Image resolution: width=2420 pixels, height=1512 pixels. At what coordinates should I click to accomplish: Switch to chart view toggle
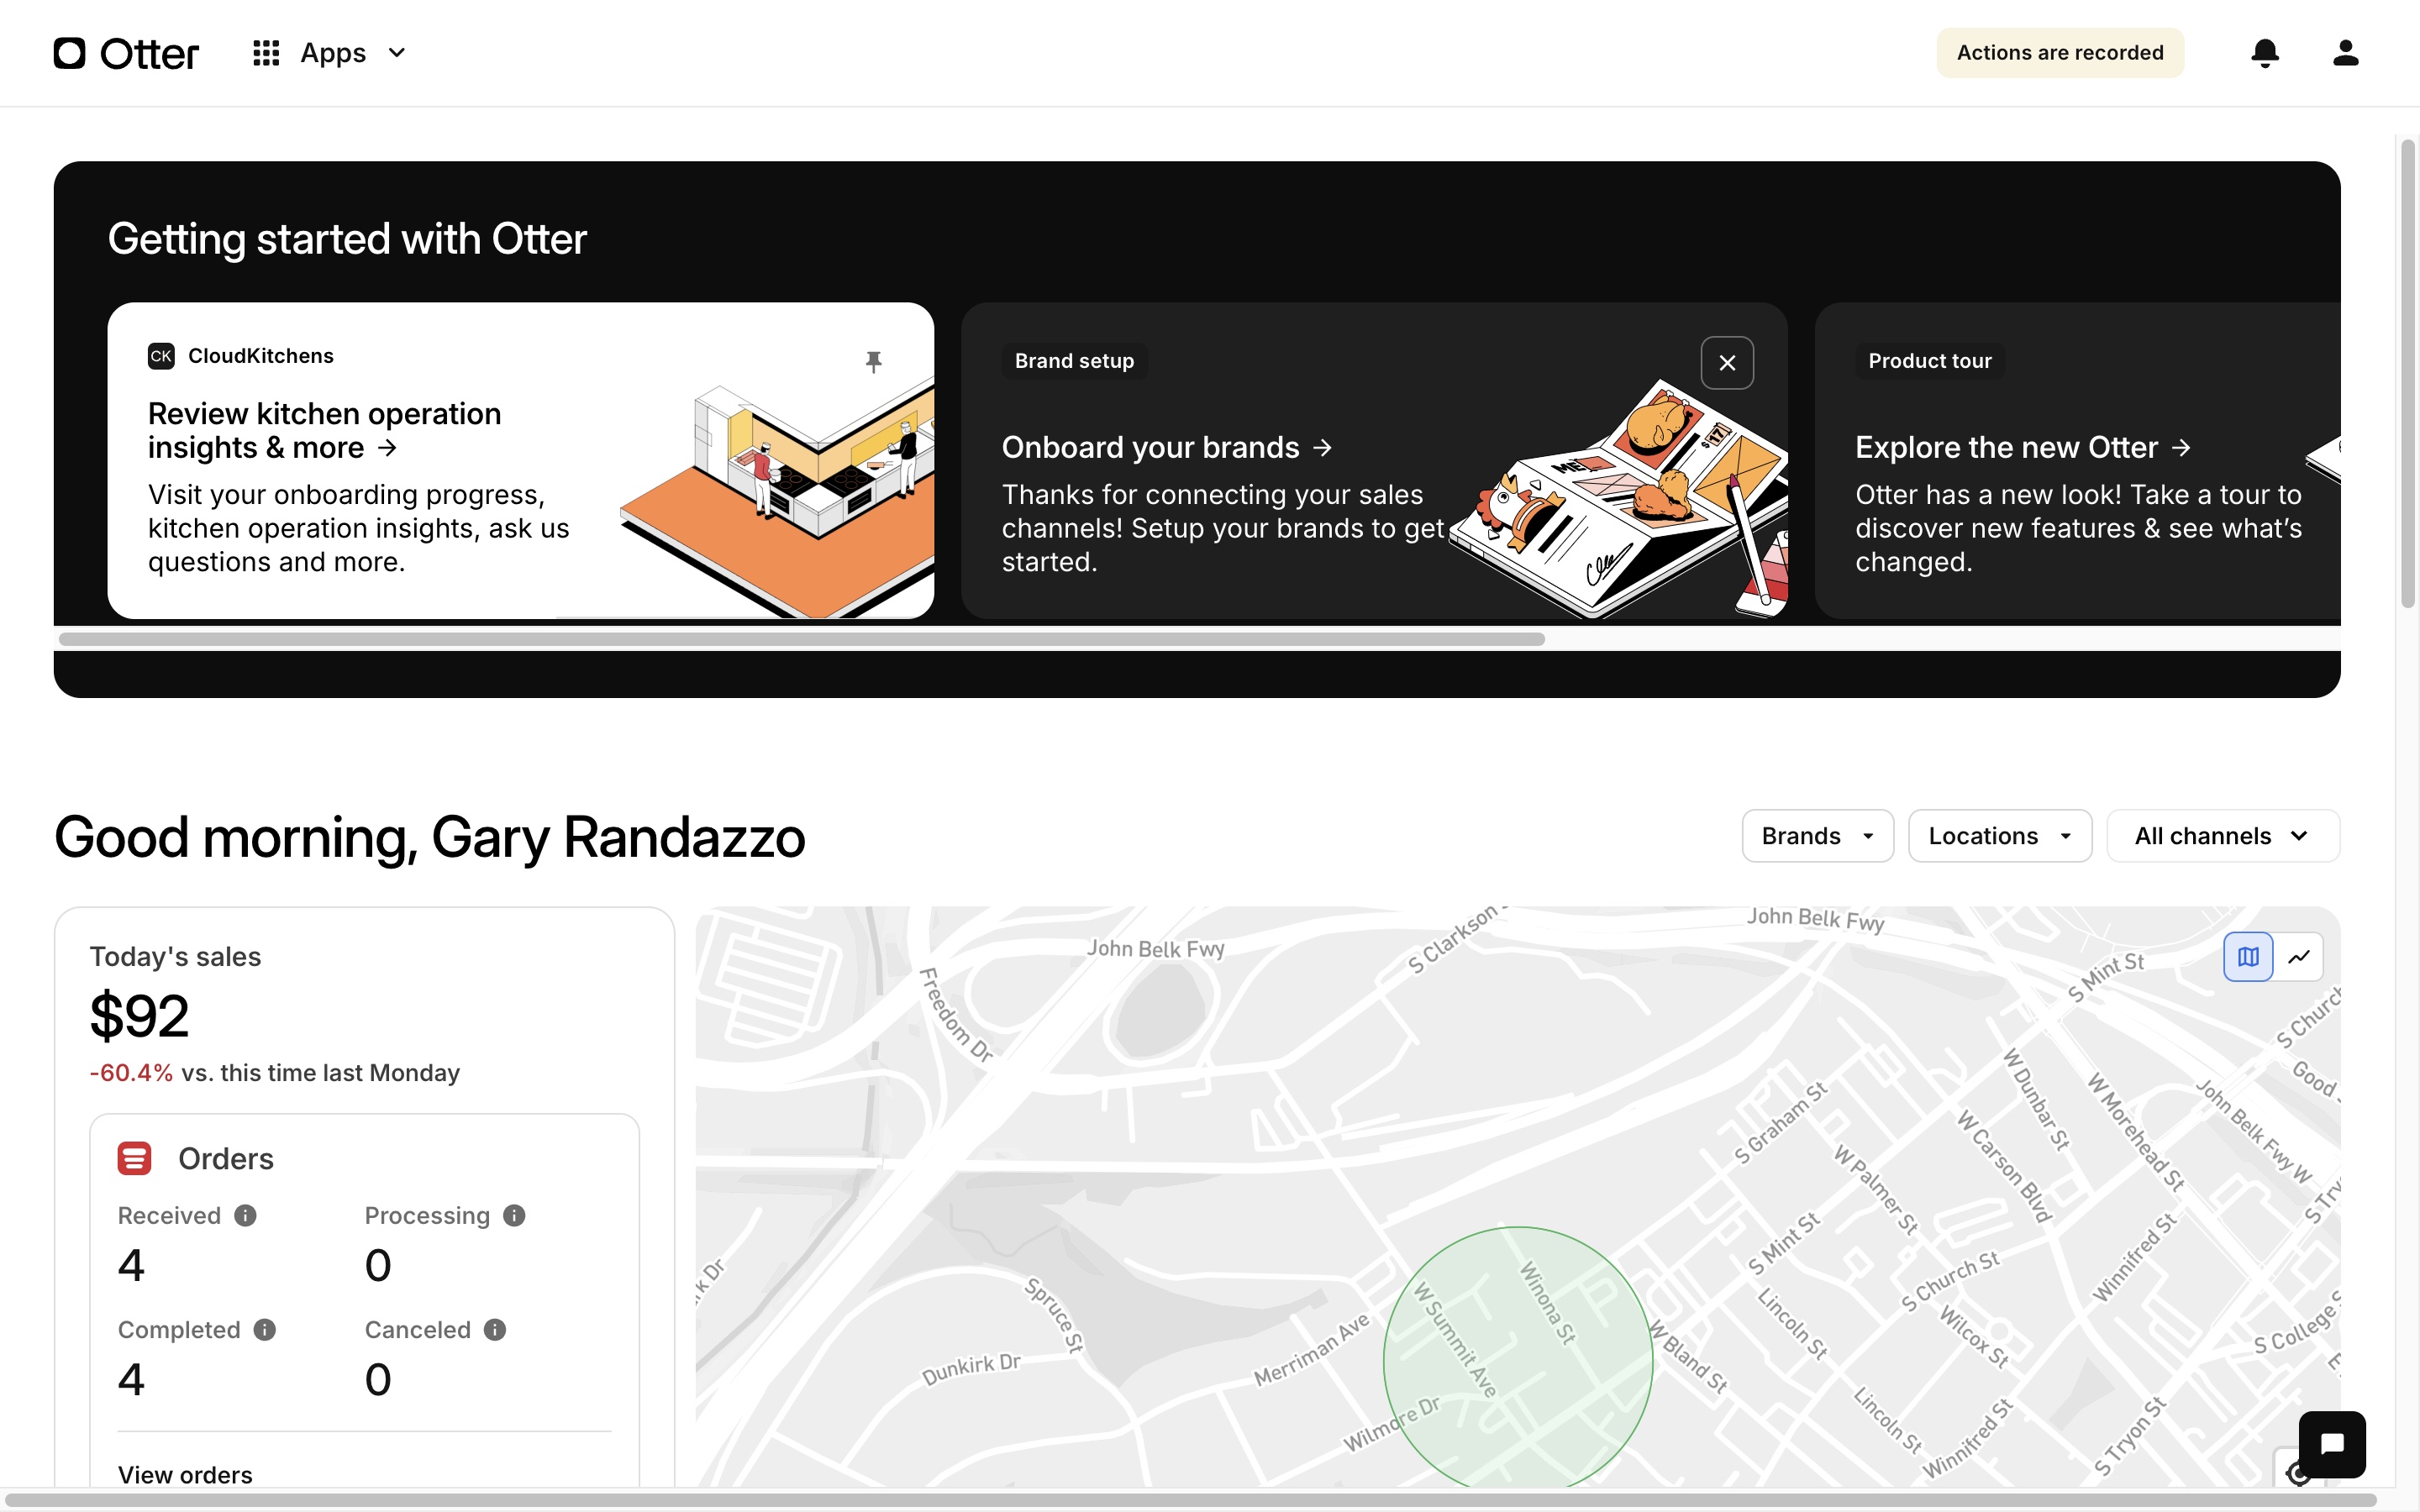2299,957
